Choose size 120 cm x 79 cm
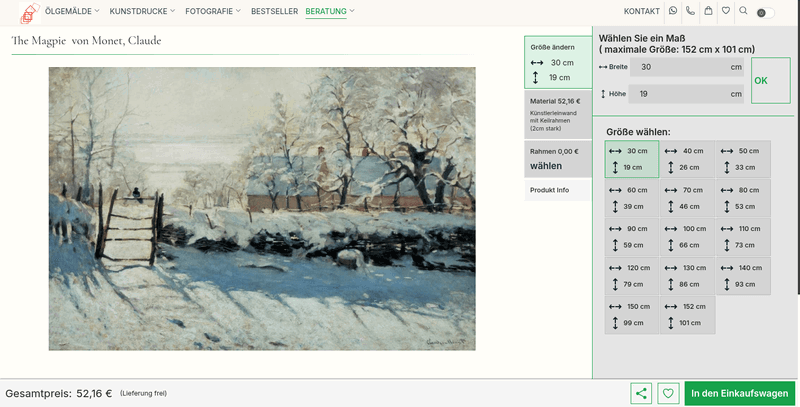 [x=632, y=276]
